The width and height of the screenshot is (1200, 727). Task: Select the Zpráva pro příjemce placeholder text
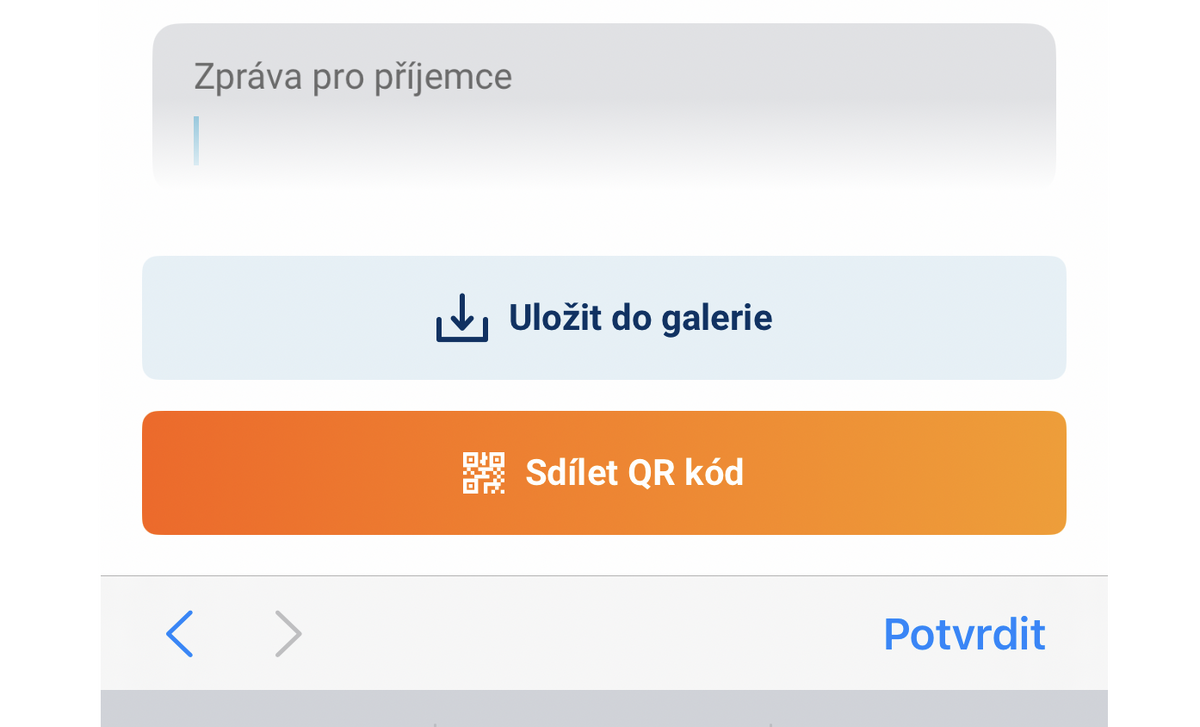pyautogui.click(x=351, y=76)
